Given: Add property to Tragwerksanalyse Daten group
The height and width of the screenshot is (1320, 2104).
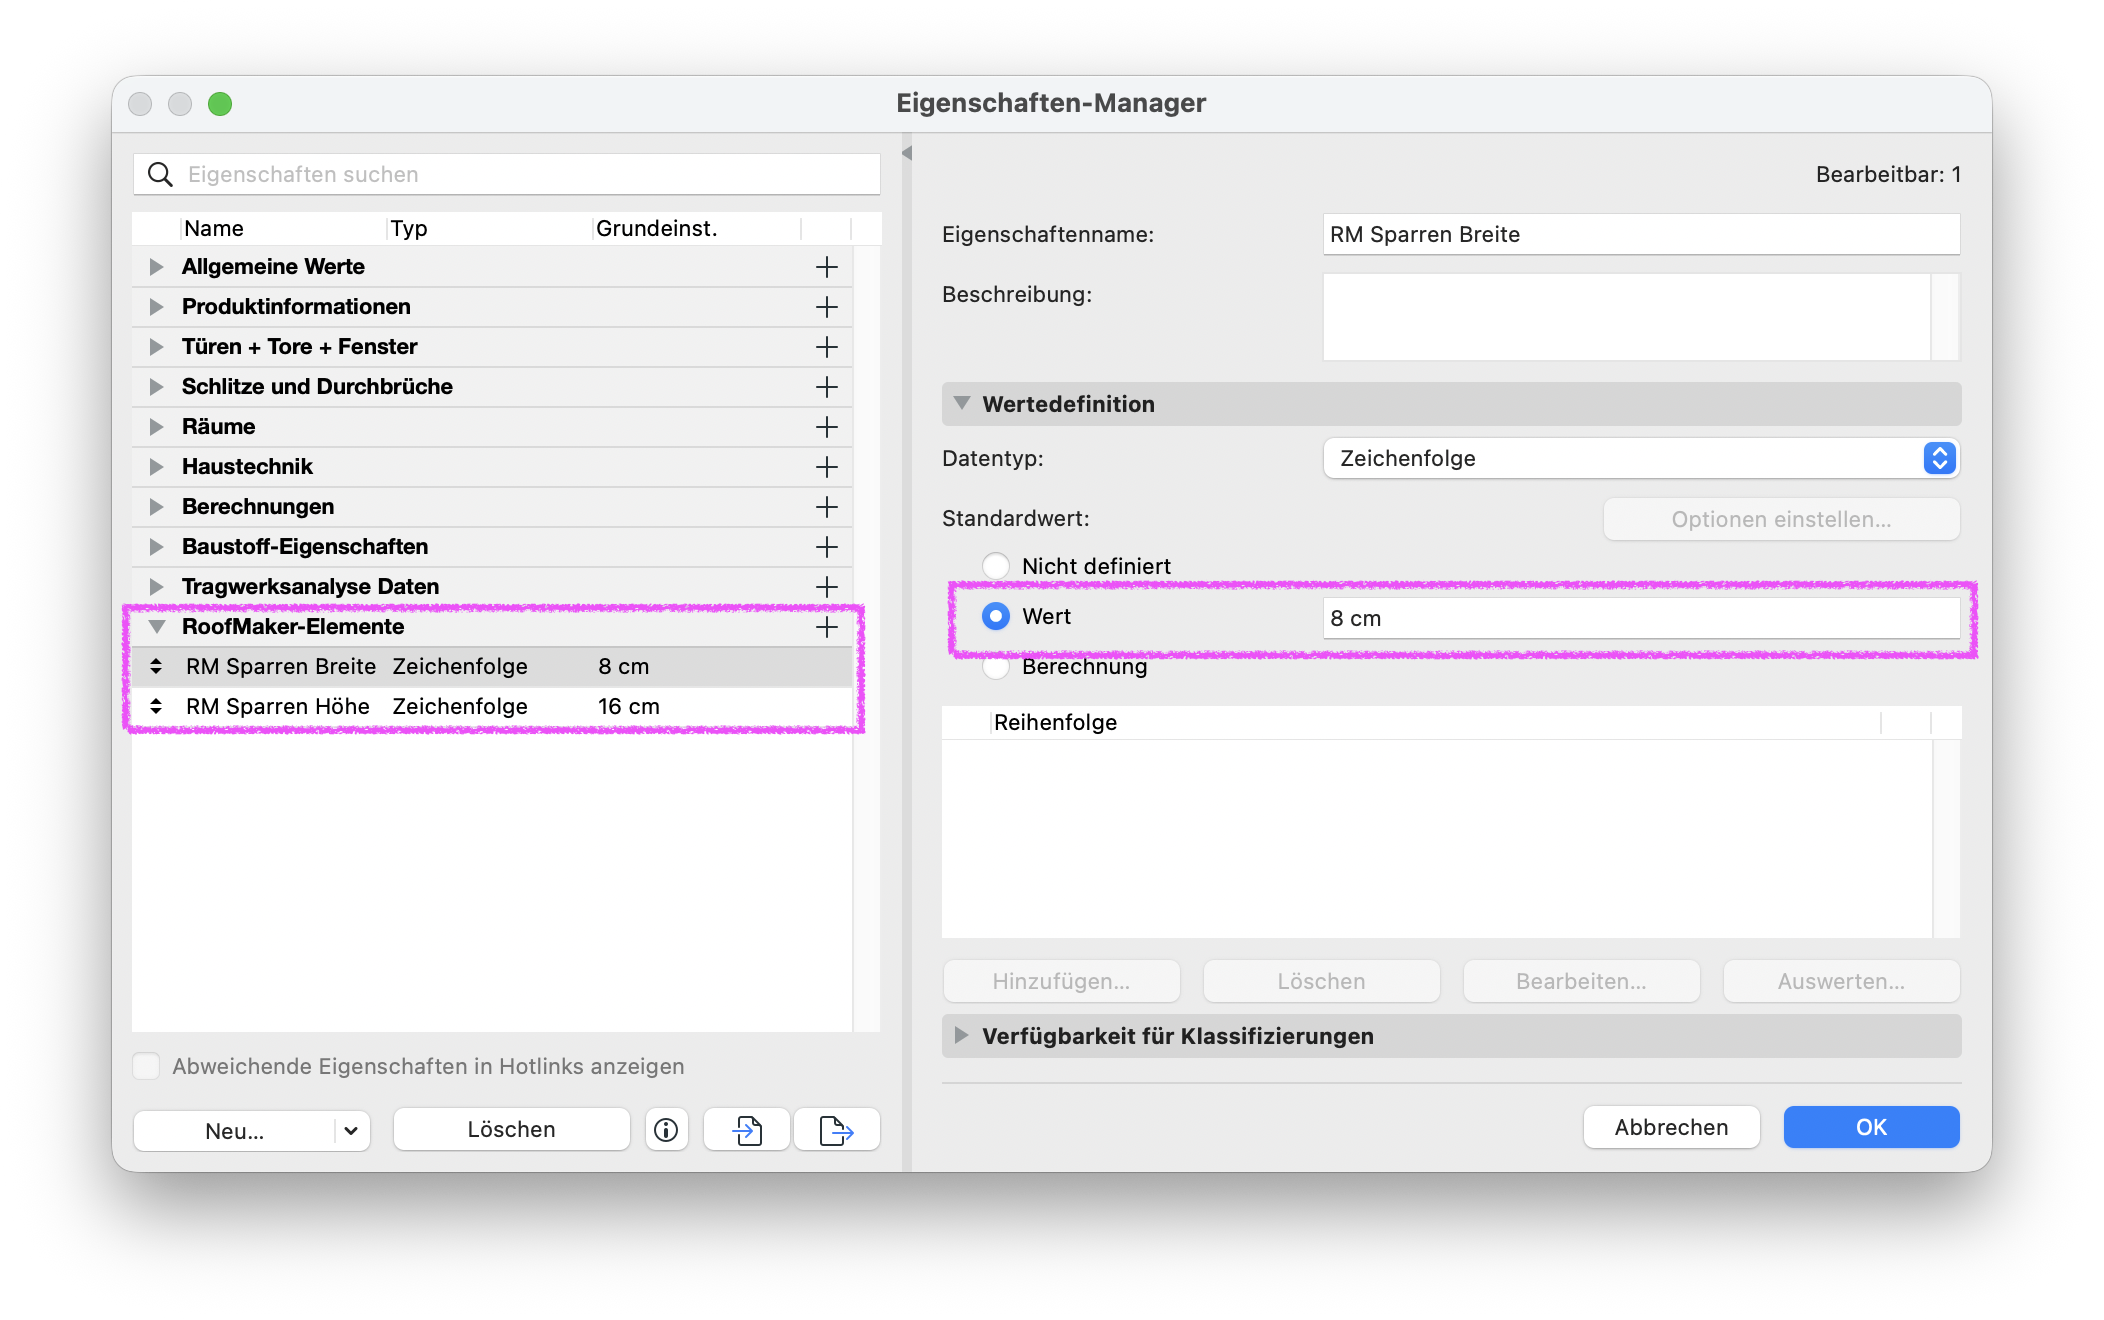Looking at the screenshot, I should point(826,587).
